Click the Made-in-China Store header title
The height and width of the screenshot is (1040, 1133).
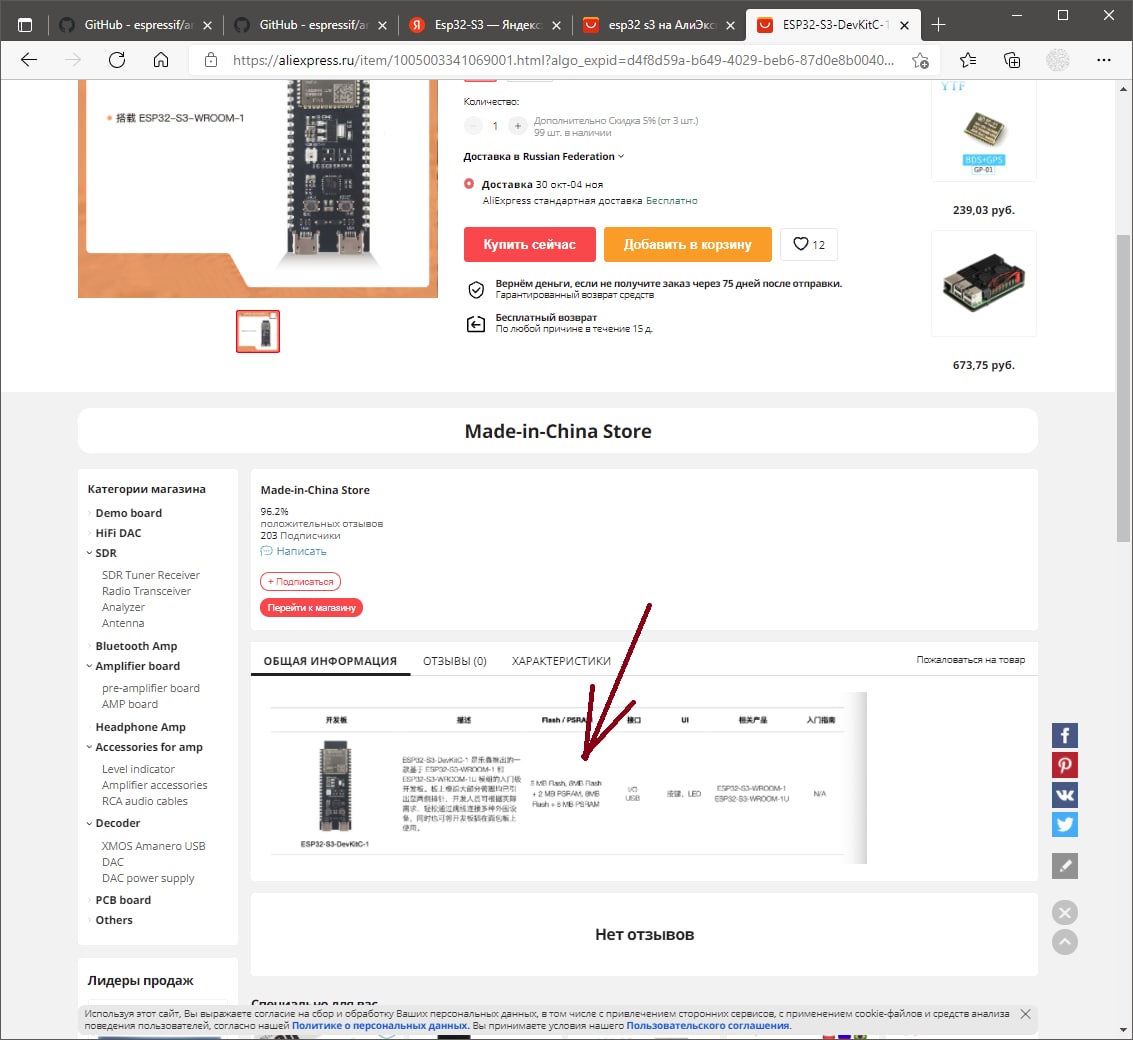[x=558, y=431]
